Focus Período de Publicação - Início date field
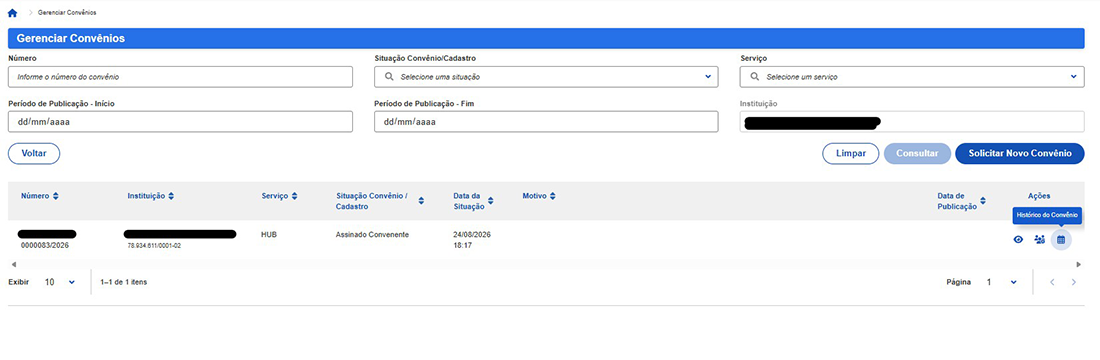Image resolution: width=1100 pixels, height=360 pixels. [180, 121]
